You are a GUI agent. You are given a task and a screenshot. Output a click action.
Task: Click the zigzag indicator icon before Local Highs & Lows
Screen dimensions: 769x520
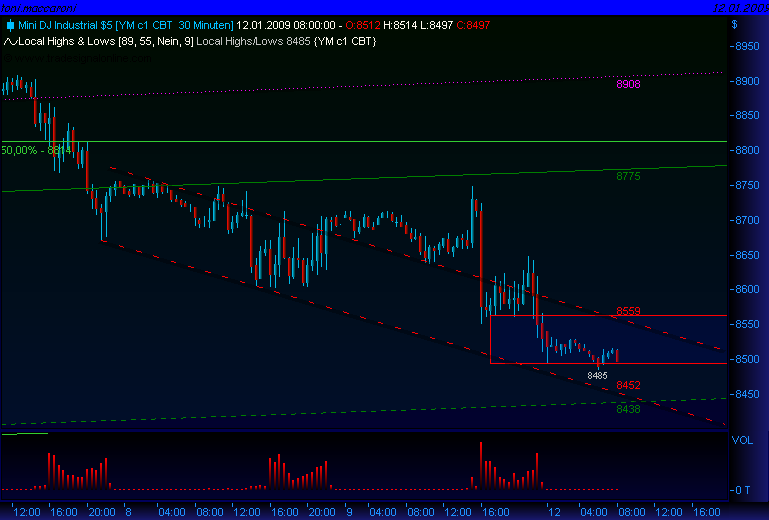[x=10, y=42]
